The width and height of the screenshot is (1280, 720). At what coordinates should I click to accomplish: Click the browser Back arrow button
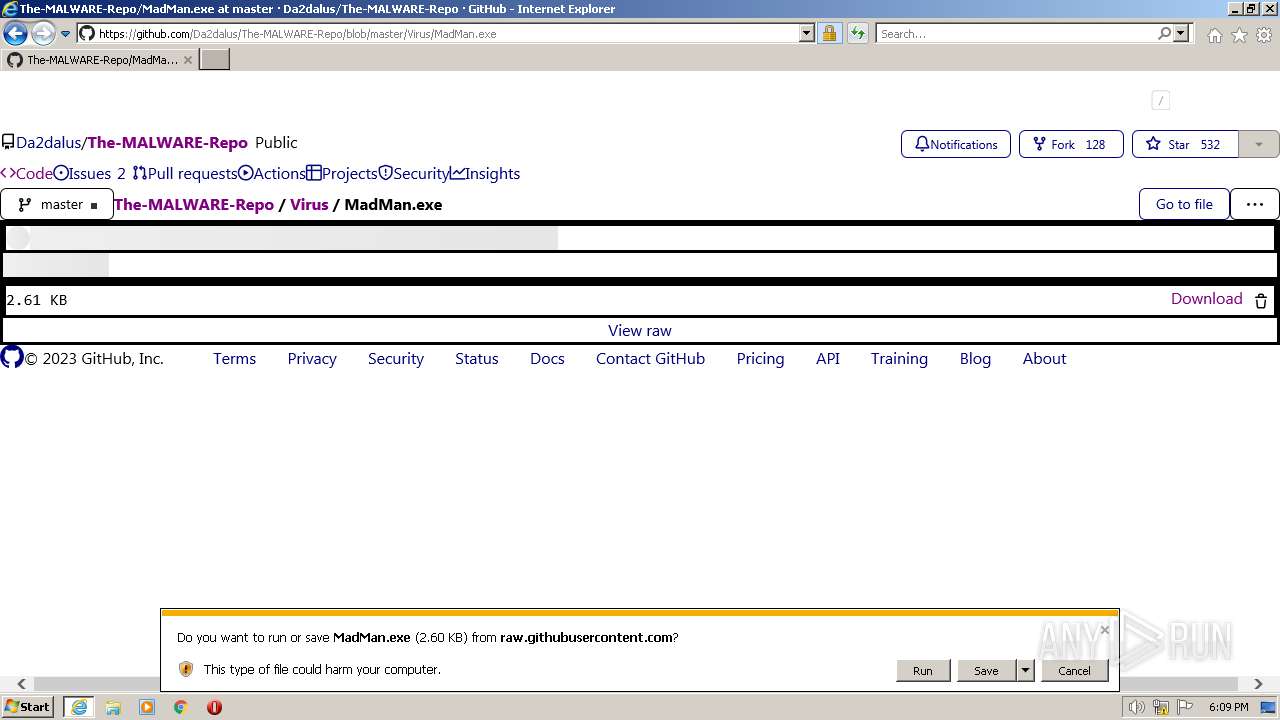(x=15, y=33)
